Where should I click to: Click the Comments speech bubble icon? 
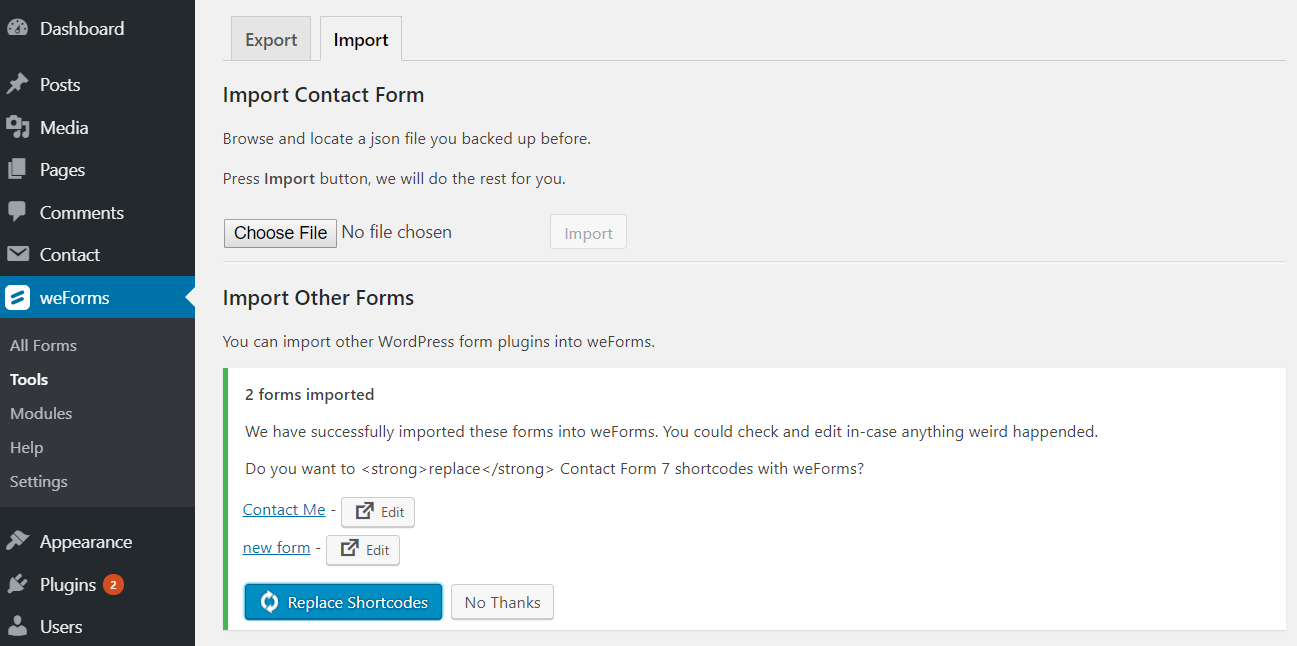pos(17,212)
